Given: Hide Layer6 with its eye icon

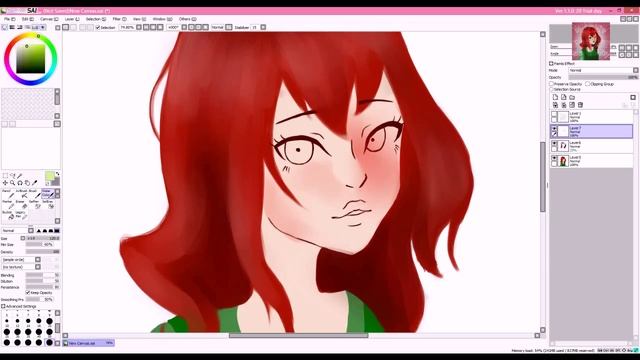Looking at the screenshot, I should coord(554,144).
